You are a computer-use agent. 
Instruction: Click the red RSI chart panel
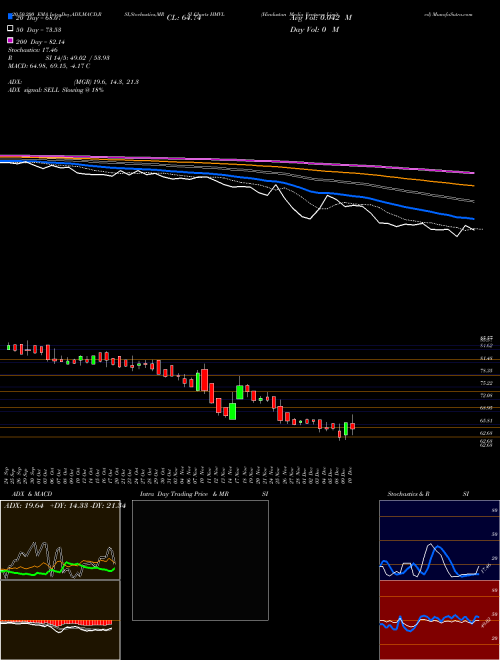click(439, 620)
